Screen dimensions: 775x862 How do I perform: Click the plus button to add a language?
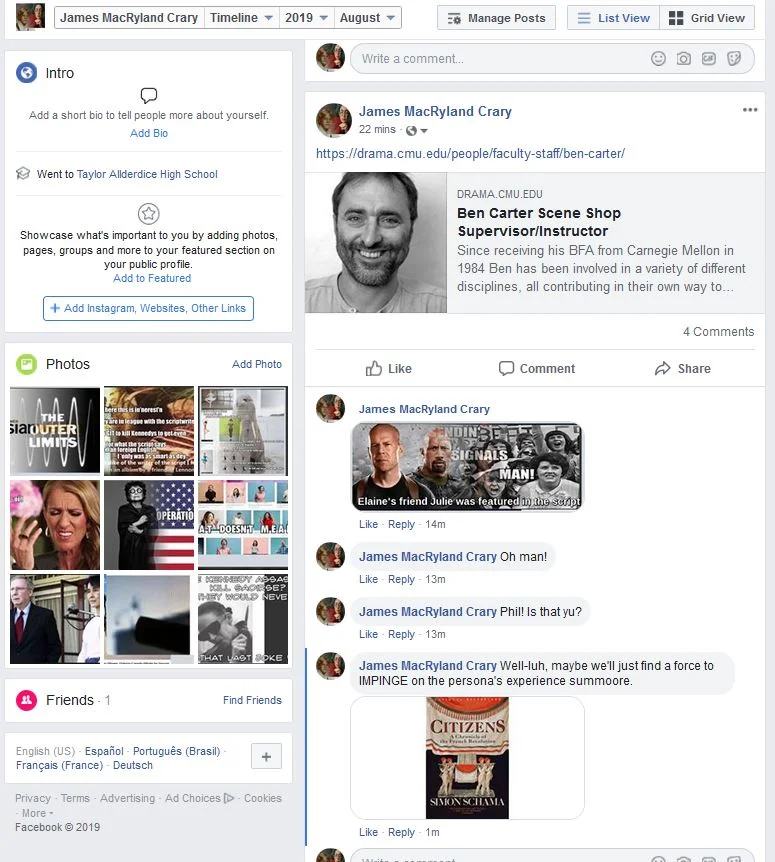[x=266, y=756]
